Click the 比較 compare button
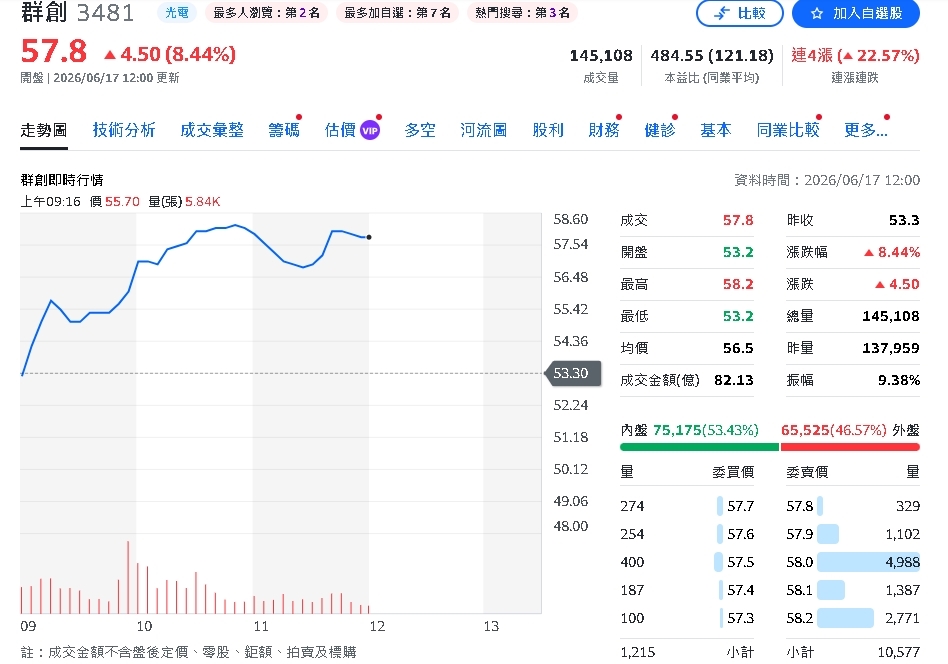Screen dimensions: 948x664 739,13
